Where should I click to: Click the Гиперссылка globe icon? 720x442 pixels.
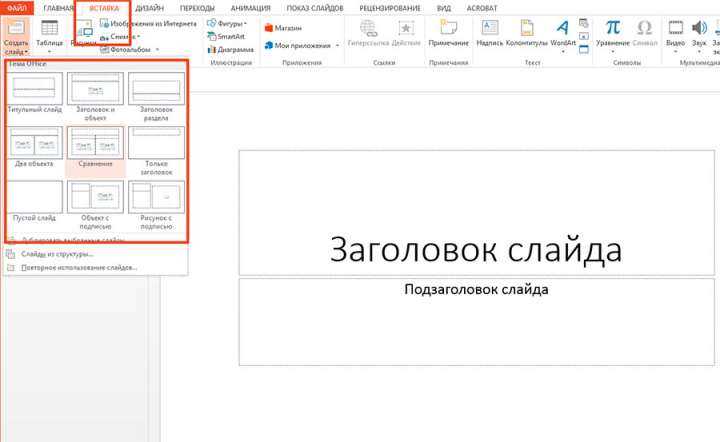coord(368,28)
